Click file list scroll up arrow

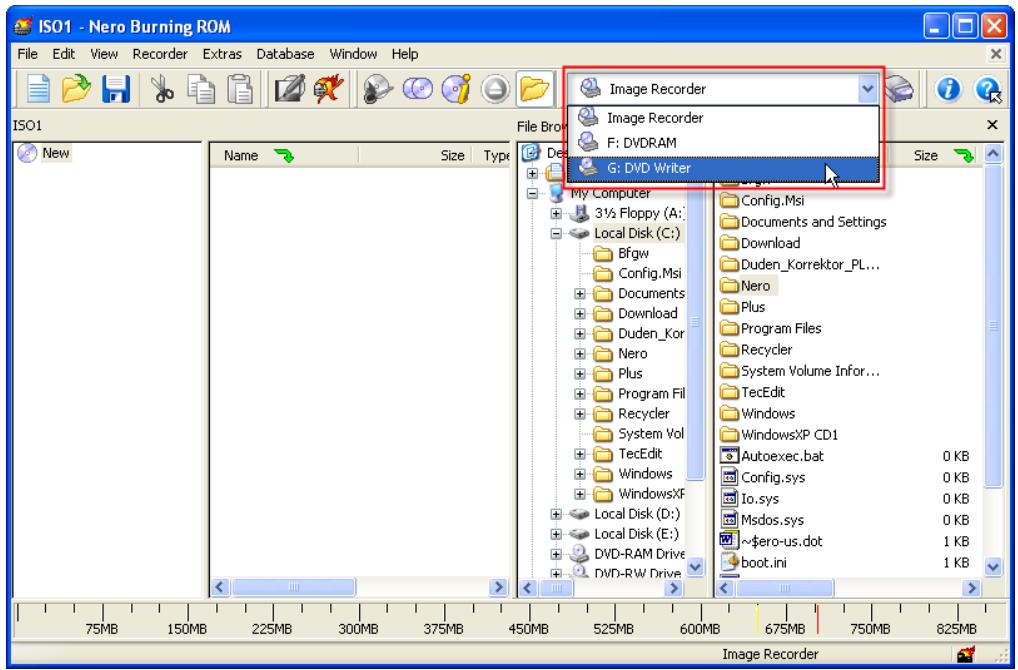coord(993,155)
